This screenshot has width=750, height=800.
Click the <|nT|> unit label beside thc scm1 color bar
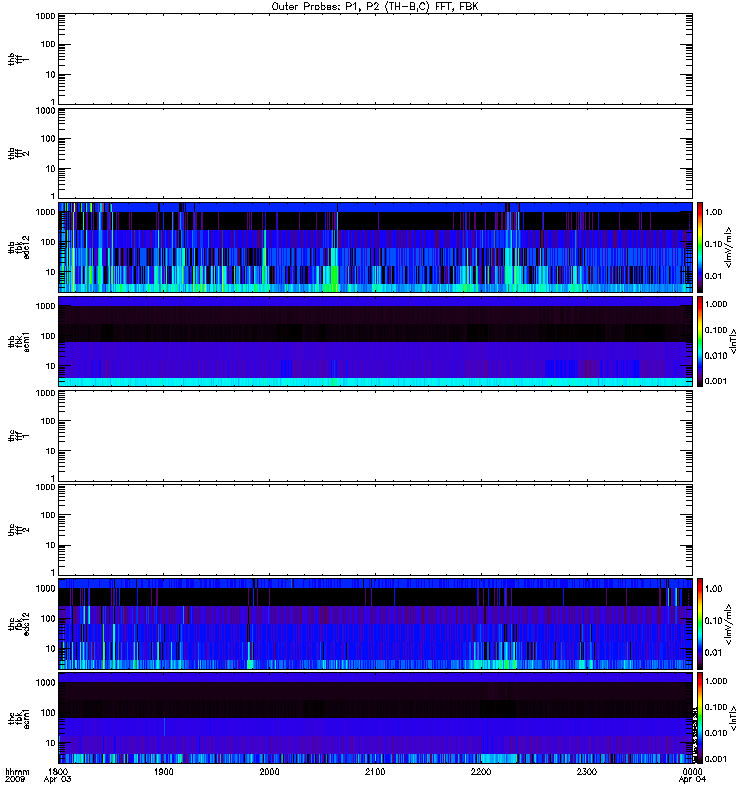click(x=733, y=718)
